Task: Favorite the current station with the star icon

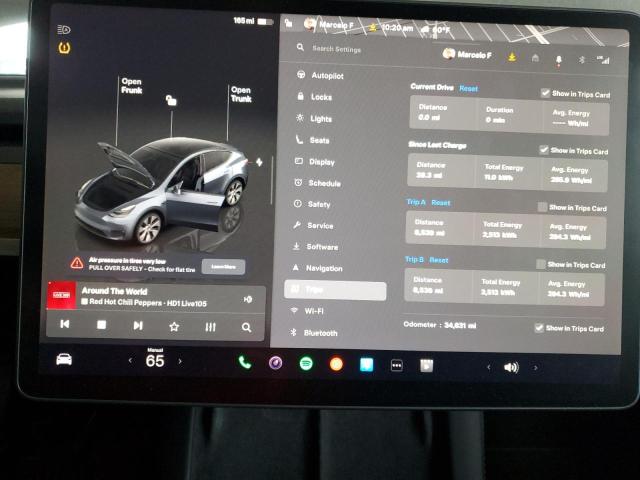Action: tap(174, 326)
